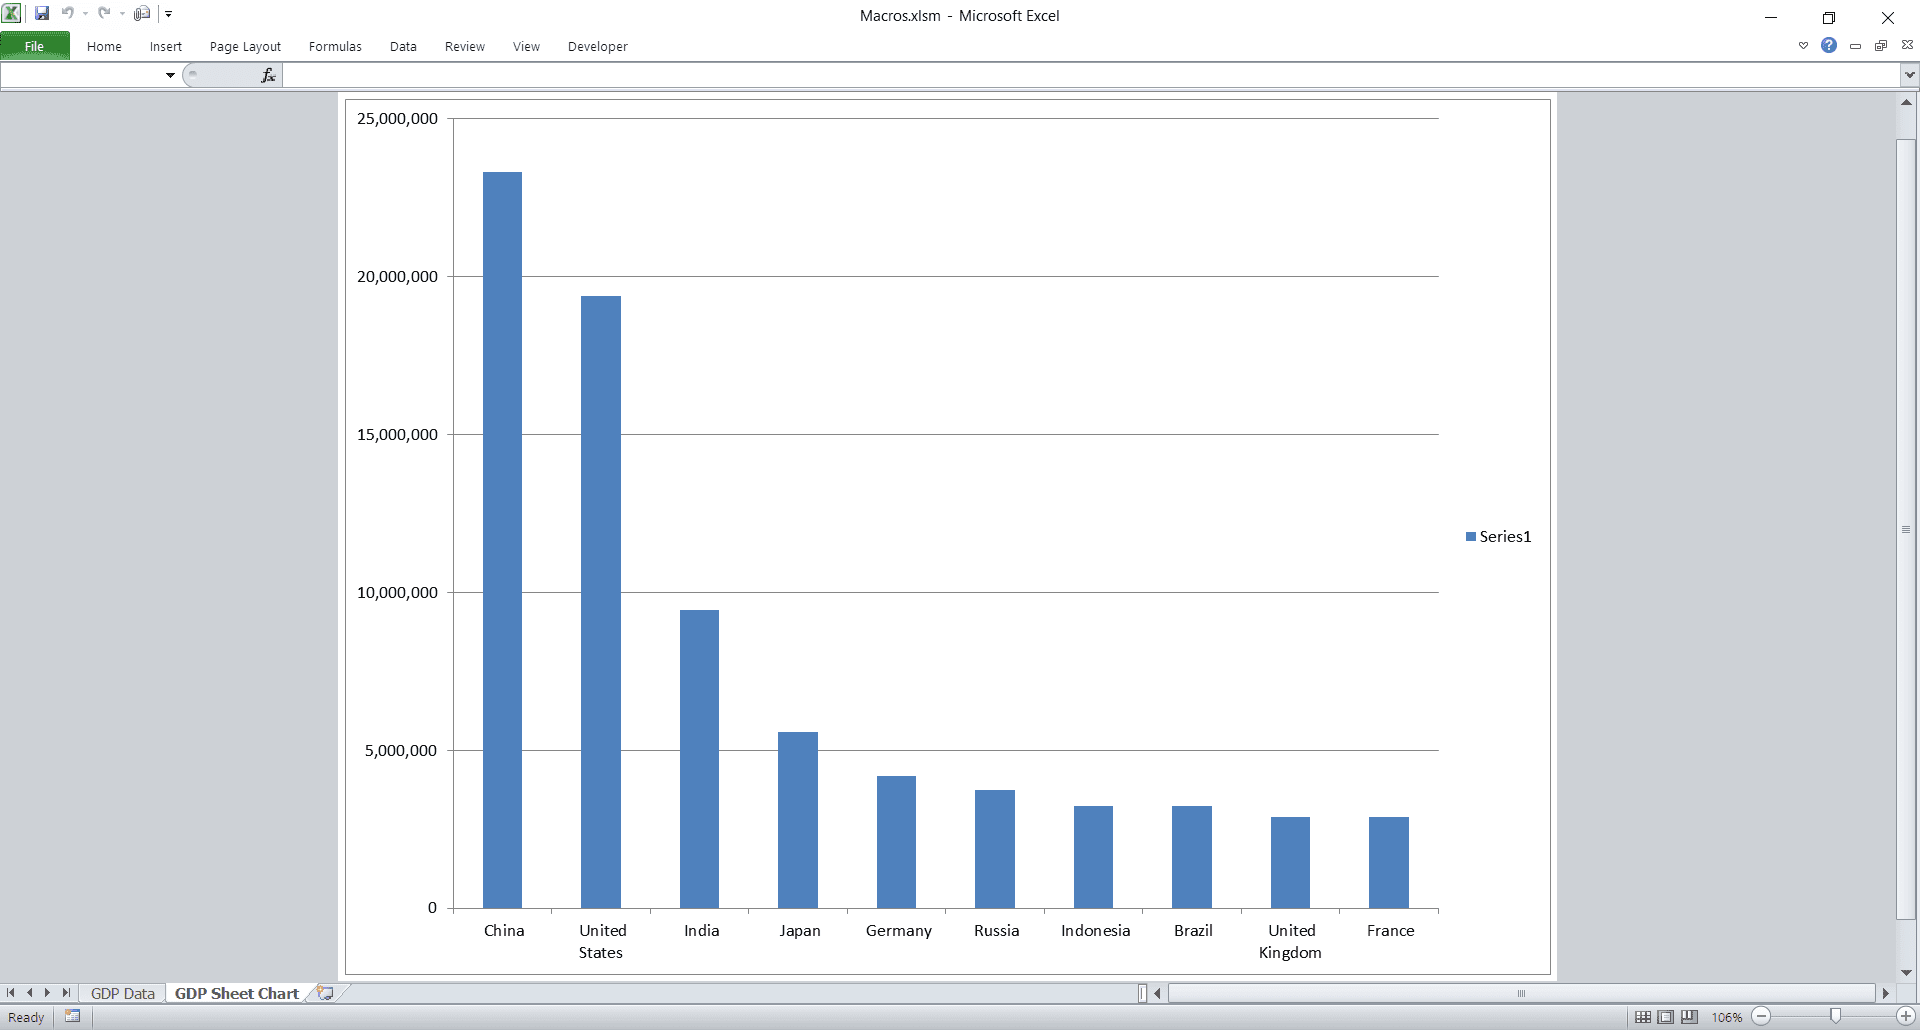
Task: Open the Name Box dropdown arrow
Action: 170,75
